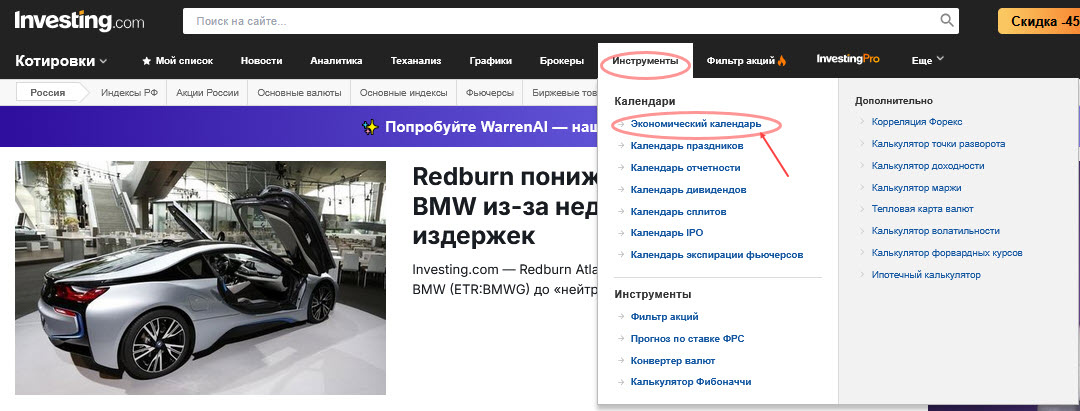Viewport: 1080px width, 411px height.
Task: Open Мой список watchlist
Action: point(178,61)
